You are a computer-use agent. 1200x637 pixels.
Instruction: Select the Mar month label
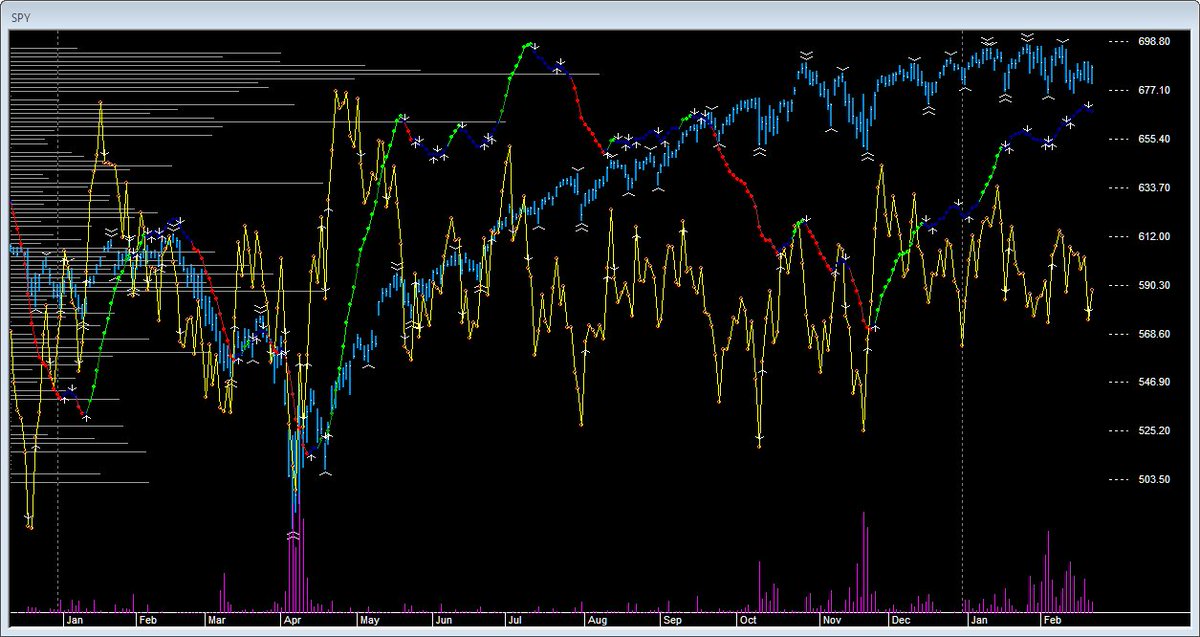(x=217, y=620)
